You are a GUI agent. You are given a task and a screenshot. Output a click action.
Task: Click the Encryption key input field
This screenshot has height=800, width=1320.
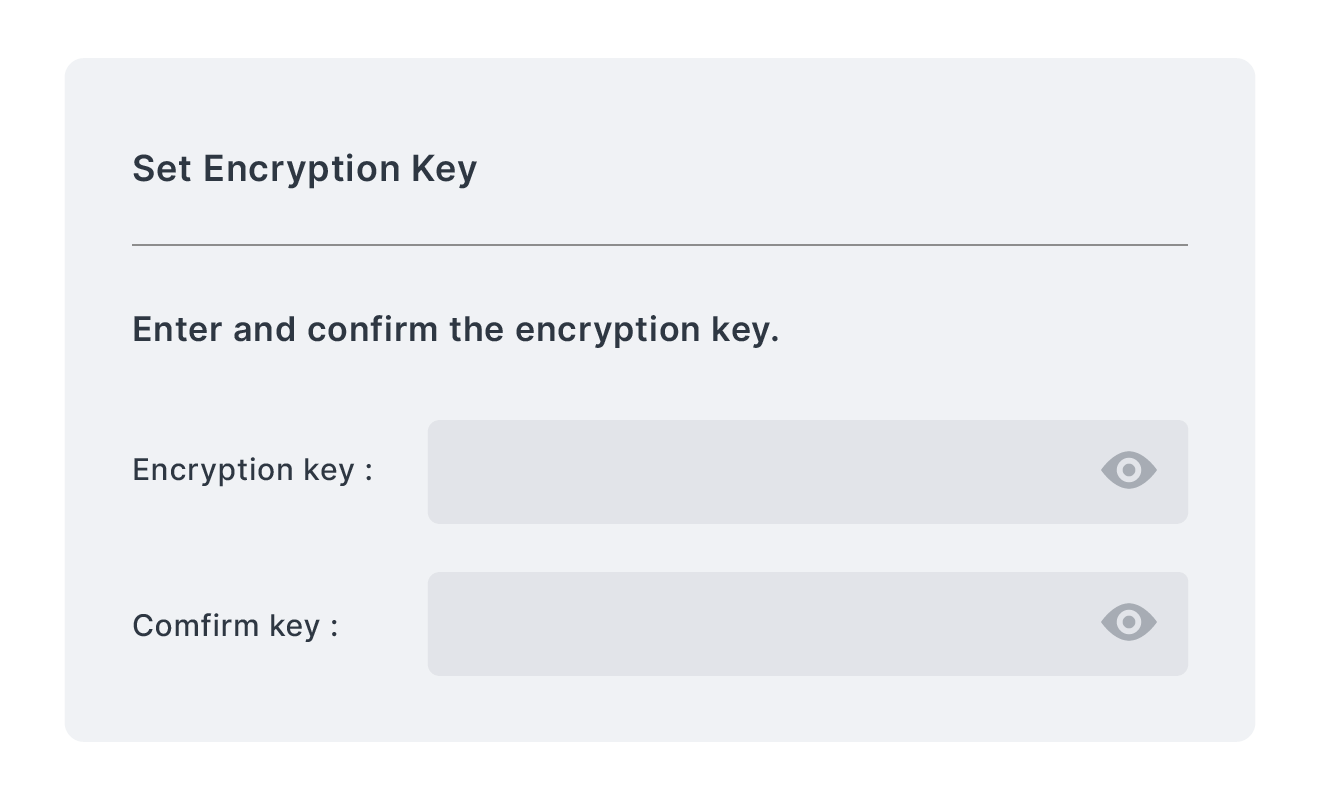coord(807,472)
